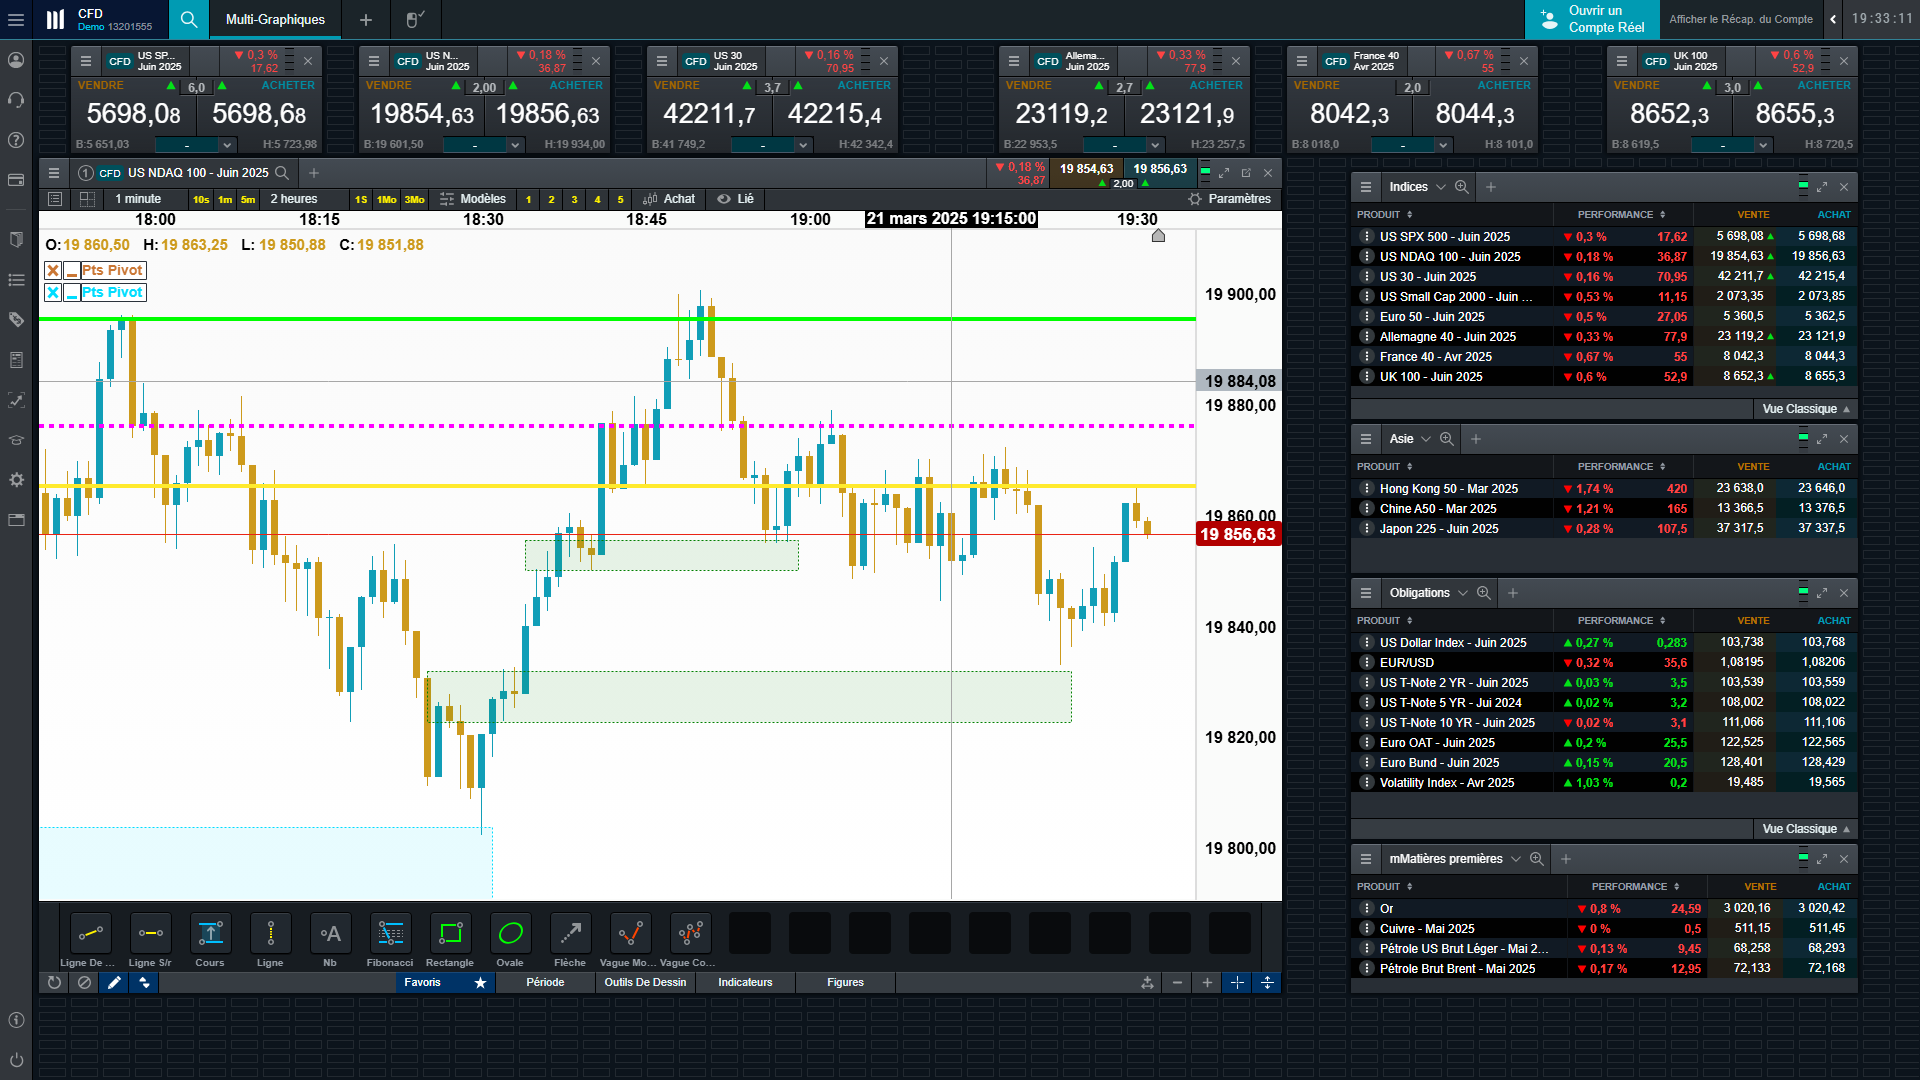Expand the Indices watchlist dropdown

pyautogui.click(x=1440, y=187)
